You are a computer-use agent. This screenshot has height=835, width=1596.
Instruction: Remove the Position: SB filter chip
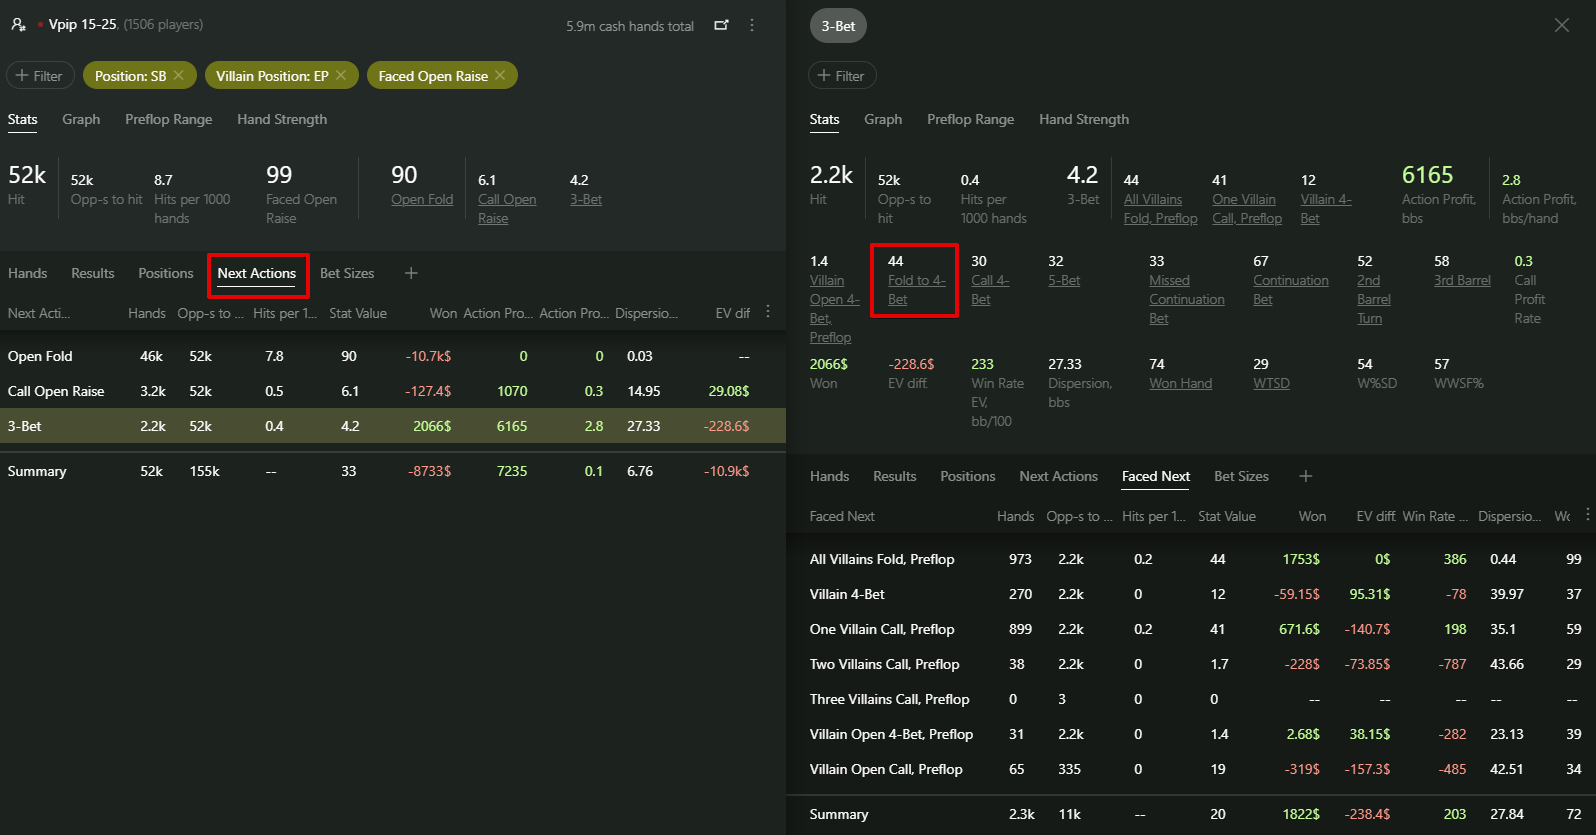click(179, 76)
